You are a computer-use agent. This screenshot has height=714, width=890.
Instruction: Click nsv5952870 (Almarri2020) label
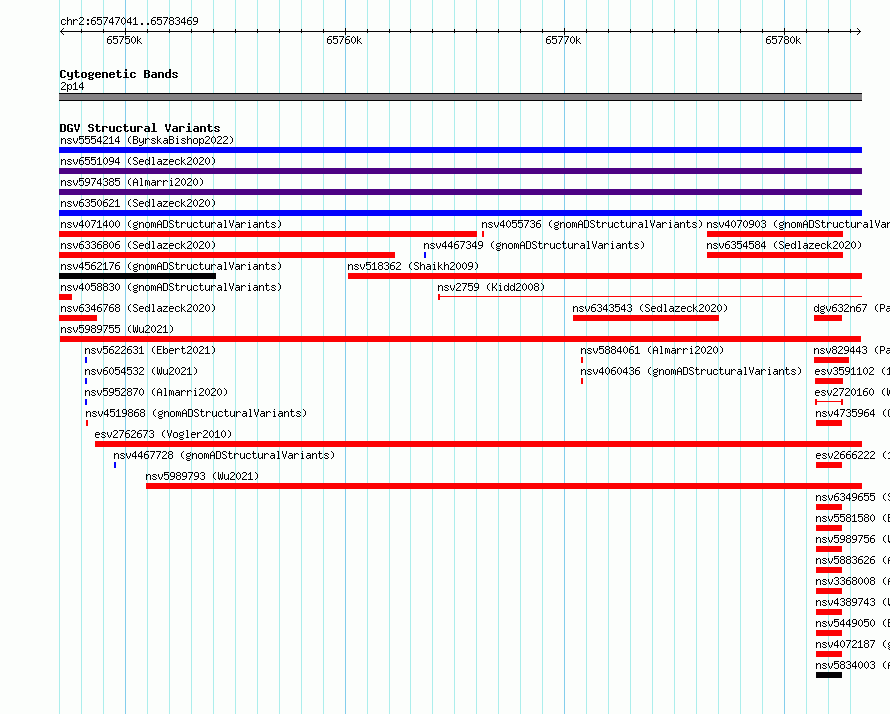coord(156,392)
